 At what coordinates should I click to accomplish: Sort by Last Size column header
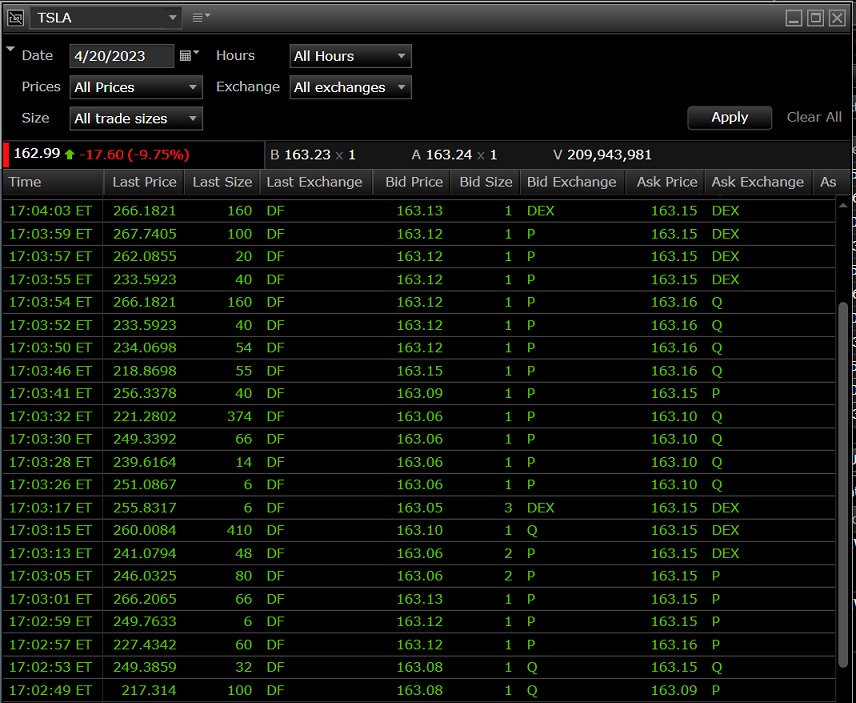pos(222,182)
